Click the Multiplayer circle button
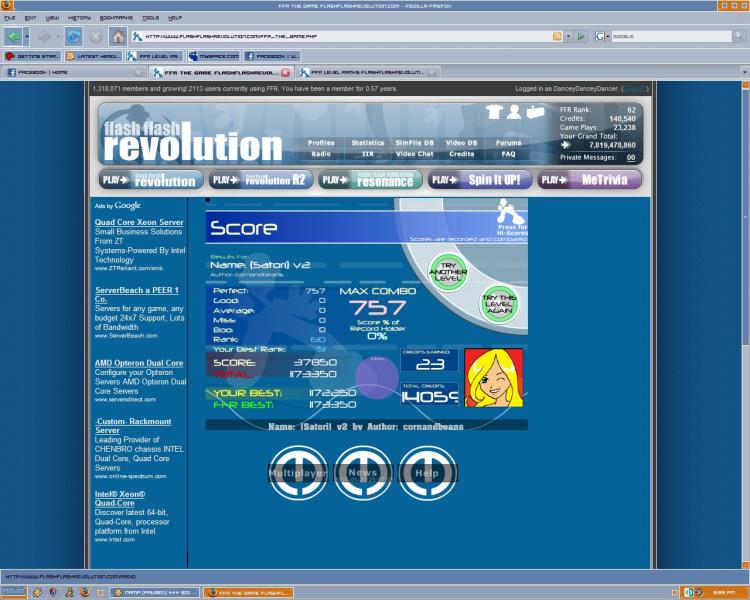This screenshot has height=600, width=750. (x=298, y=473)
